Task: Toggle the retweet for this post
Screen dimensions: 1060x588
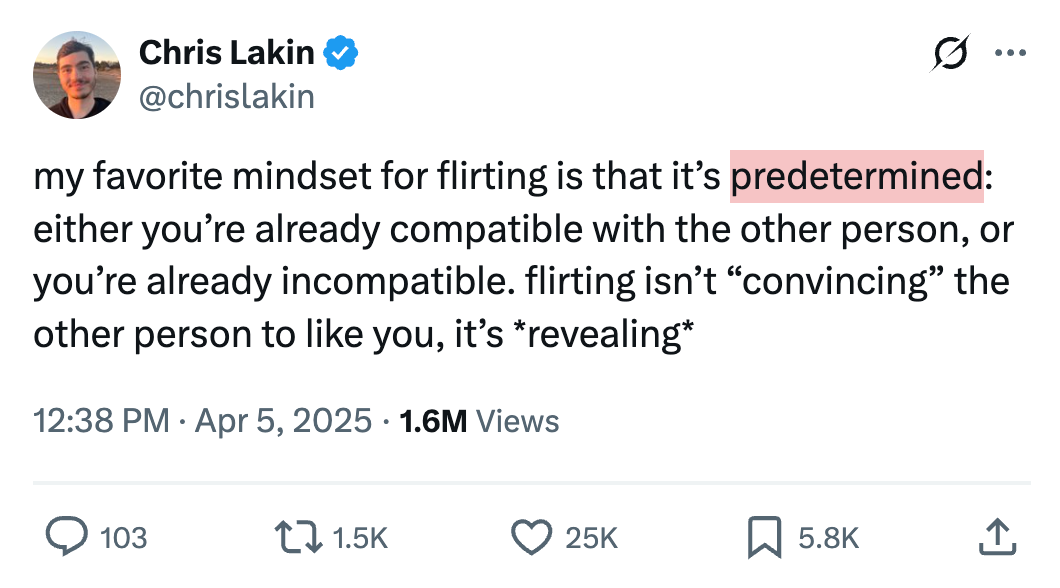Action: tap(294, 537)
